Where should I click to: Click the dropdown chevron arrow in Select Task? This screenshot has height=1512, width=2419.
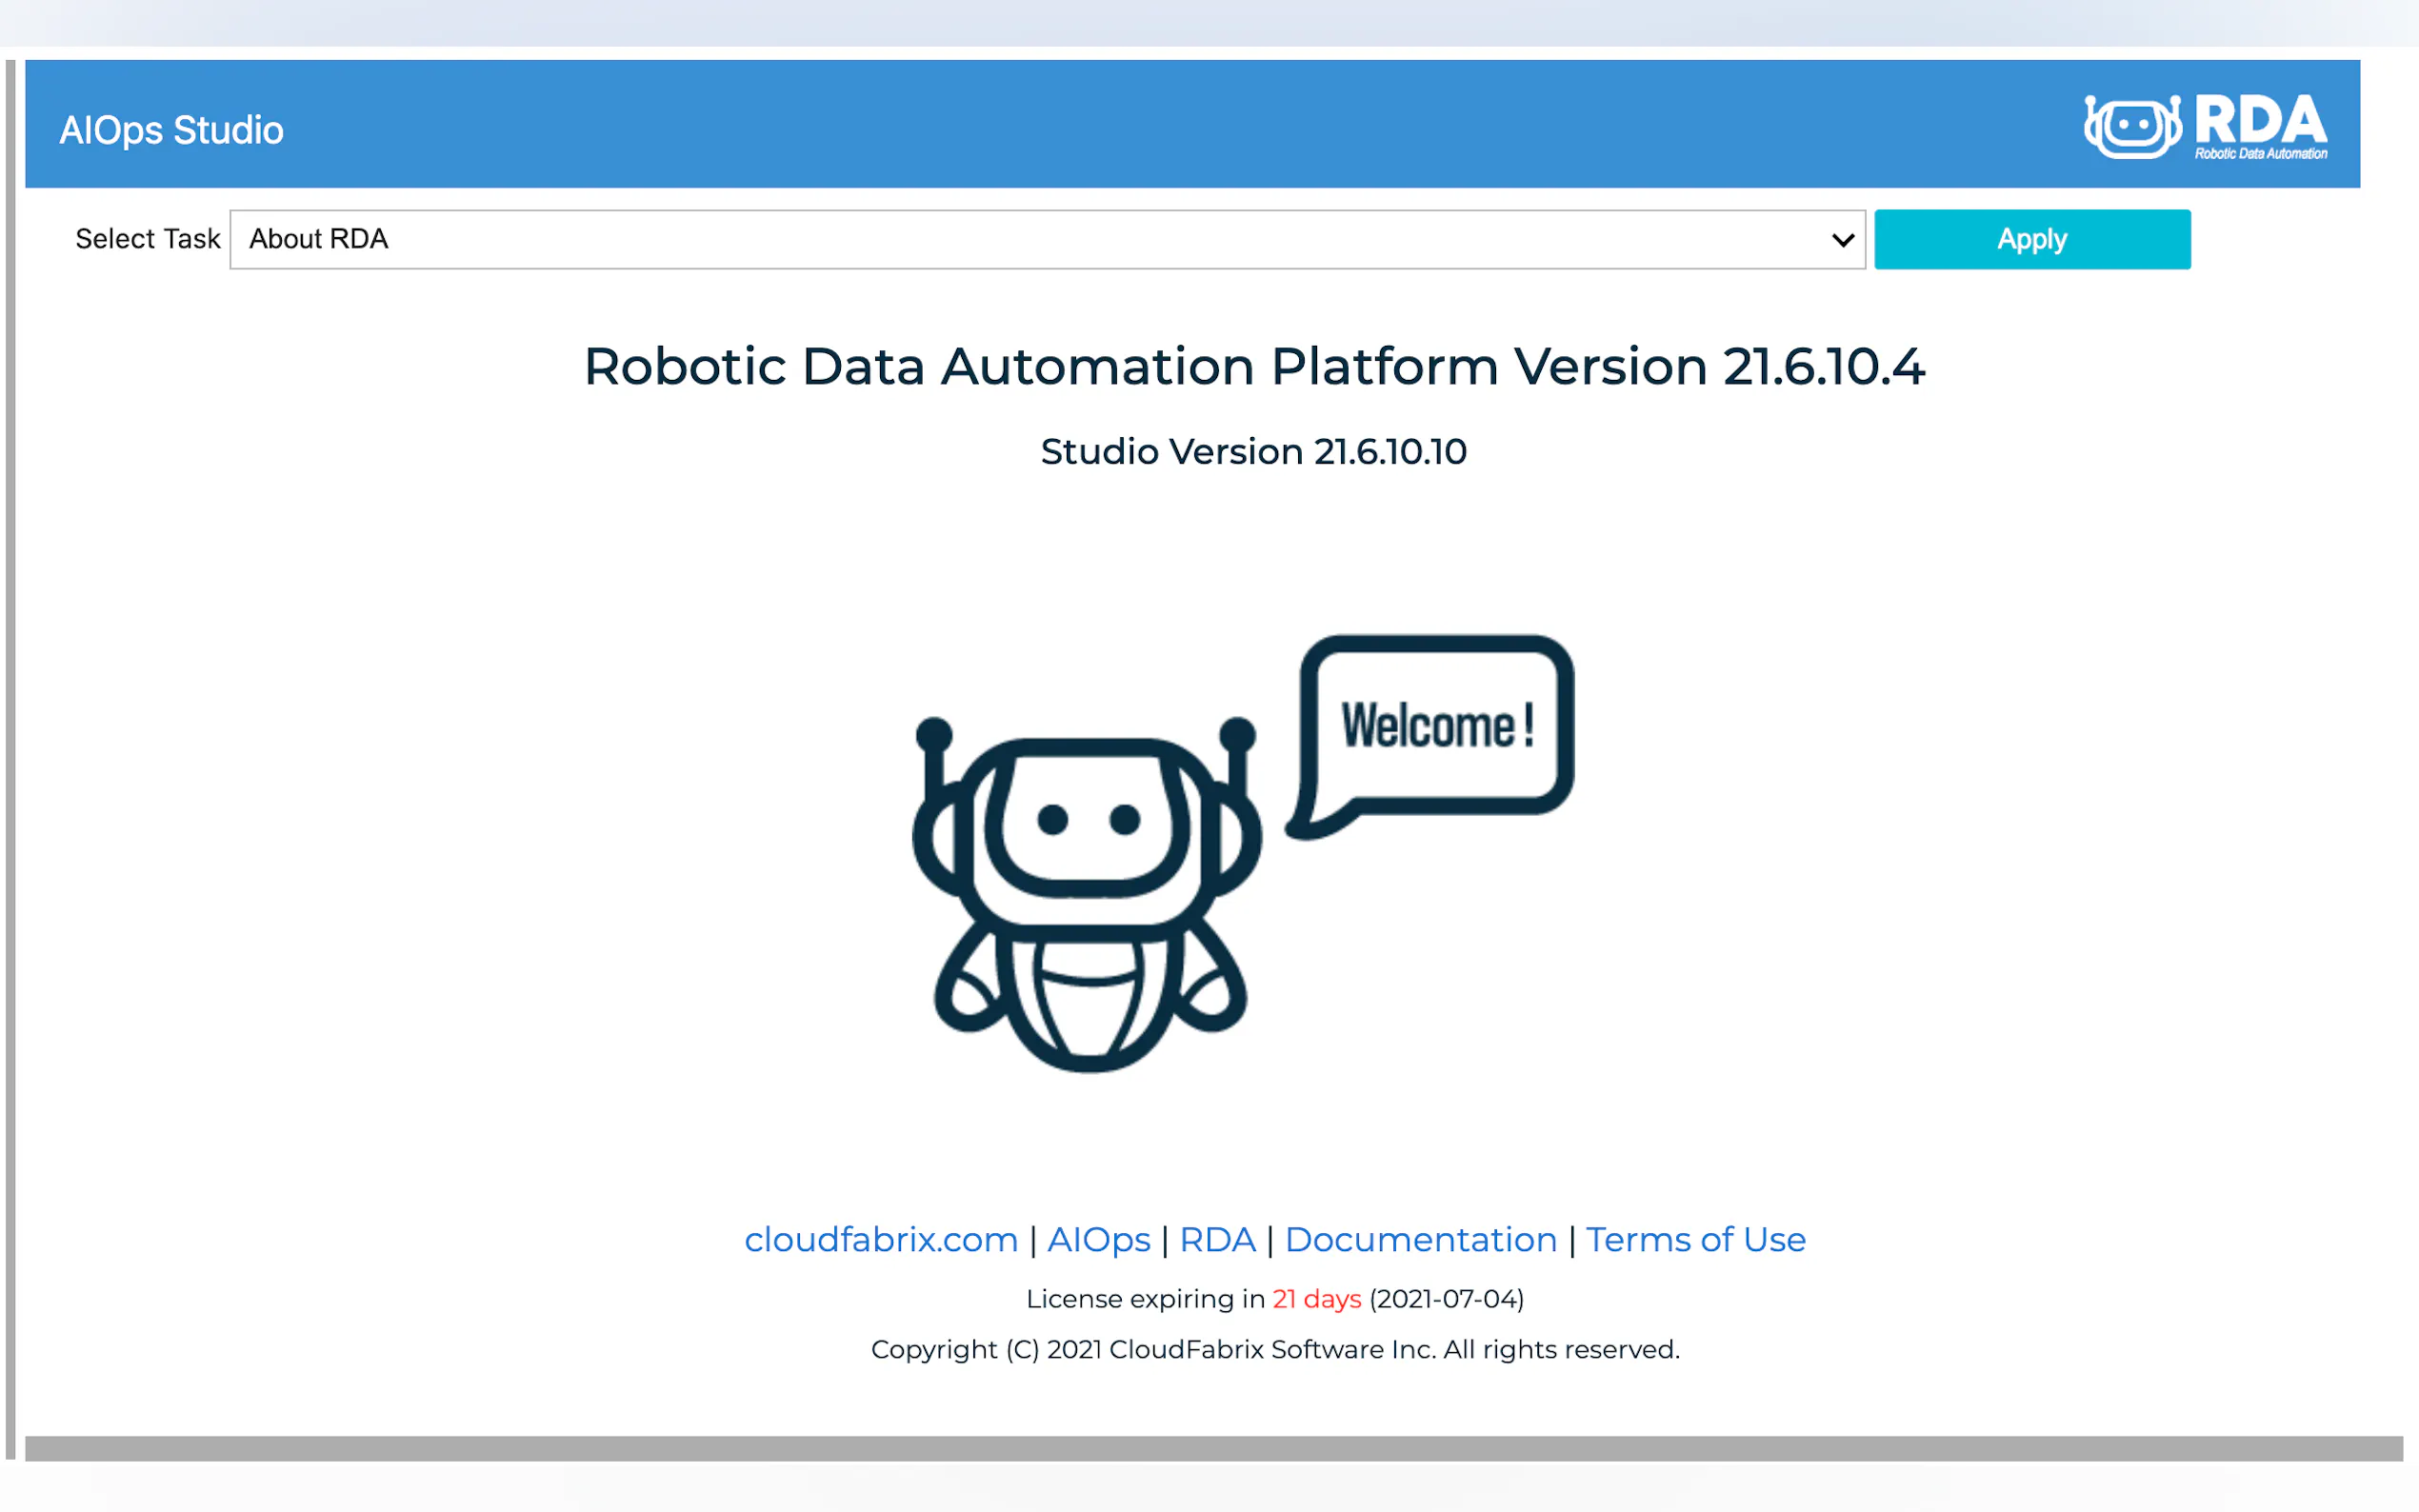pyautogui.click(x=1842, y=240)
